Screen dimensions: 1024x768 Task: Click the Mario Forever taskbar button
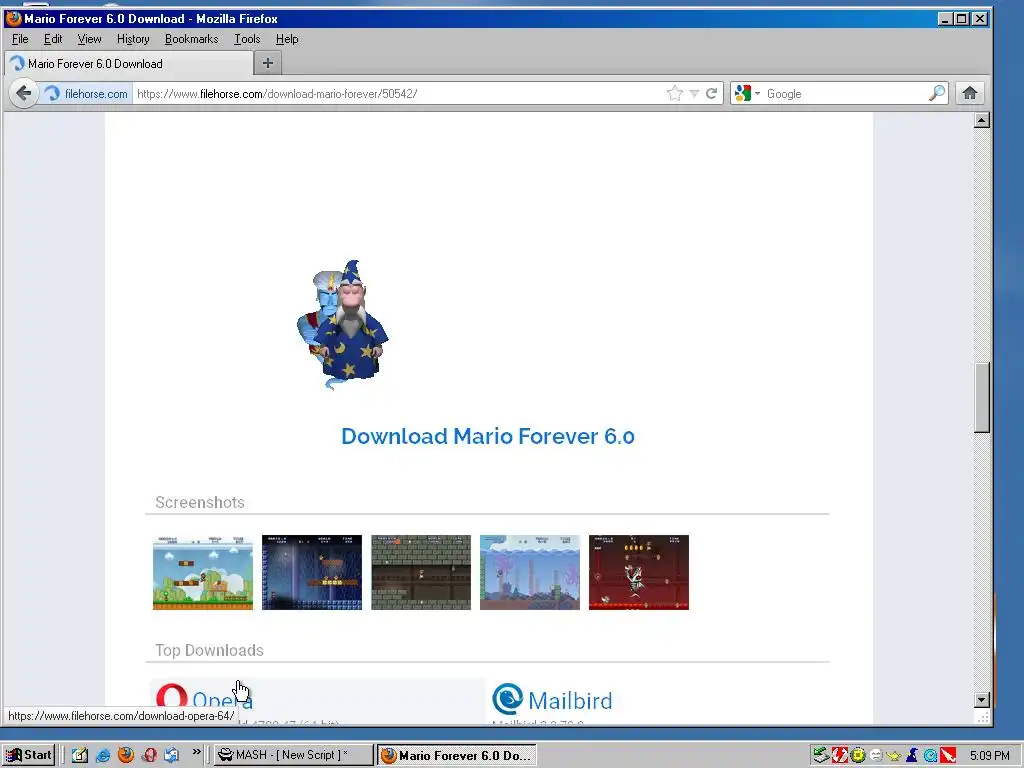coord(456,755)
